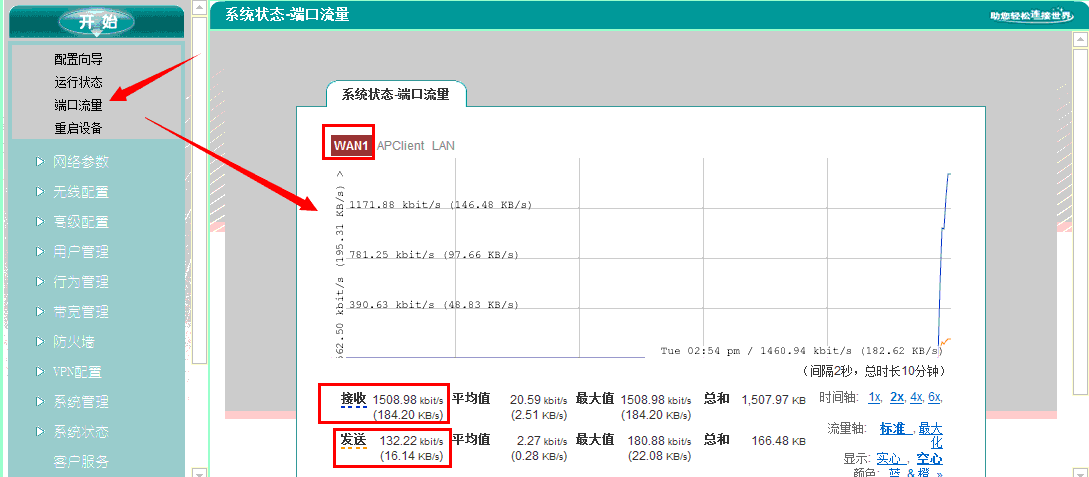
Task: Expand triangle arrow beside 防火墙
Action: click(x=40, y=342)
